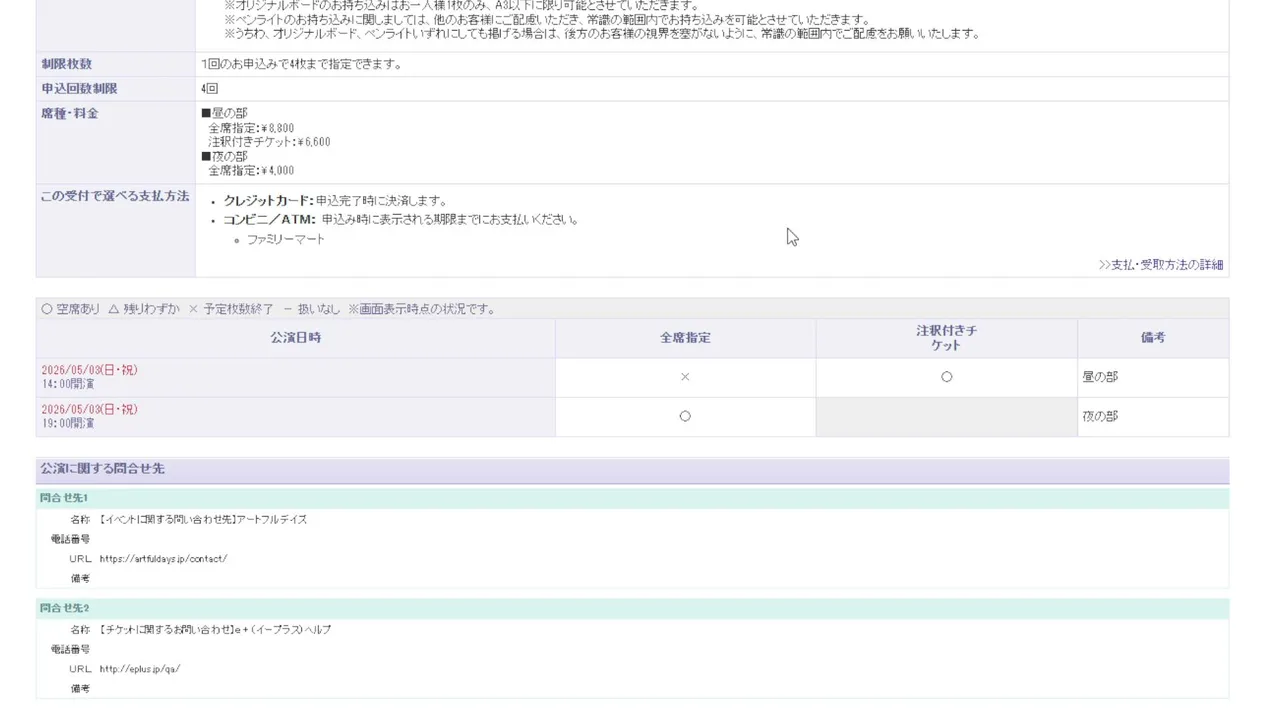Click the 制限枚数 row label

[x=66, y=64]
